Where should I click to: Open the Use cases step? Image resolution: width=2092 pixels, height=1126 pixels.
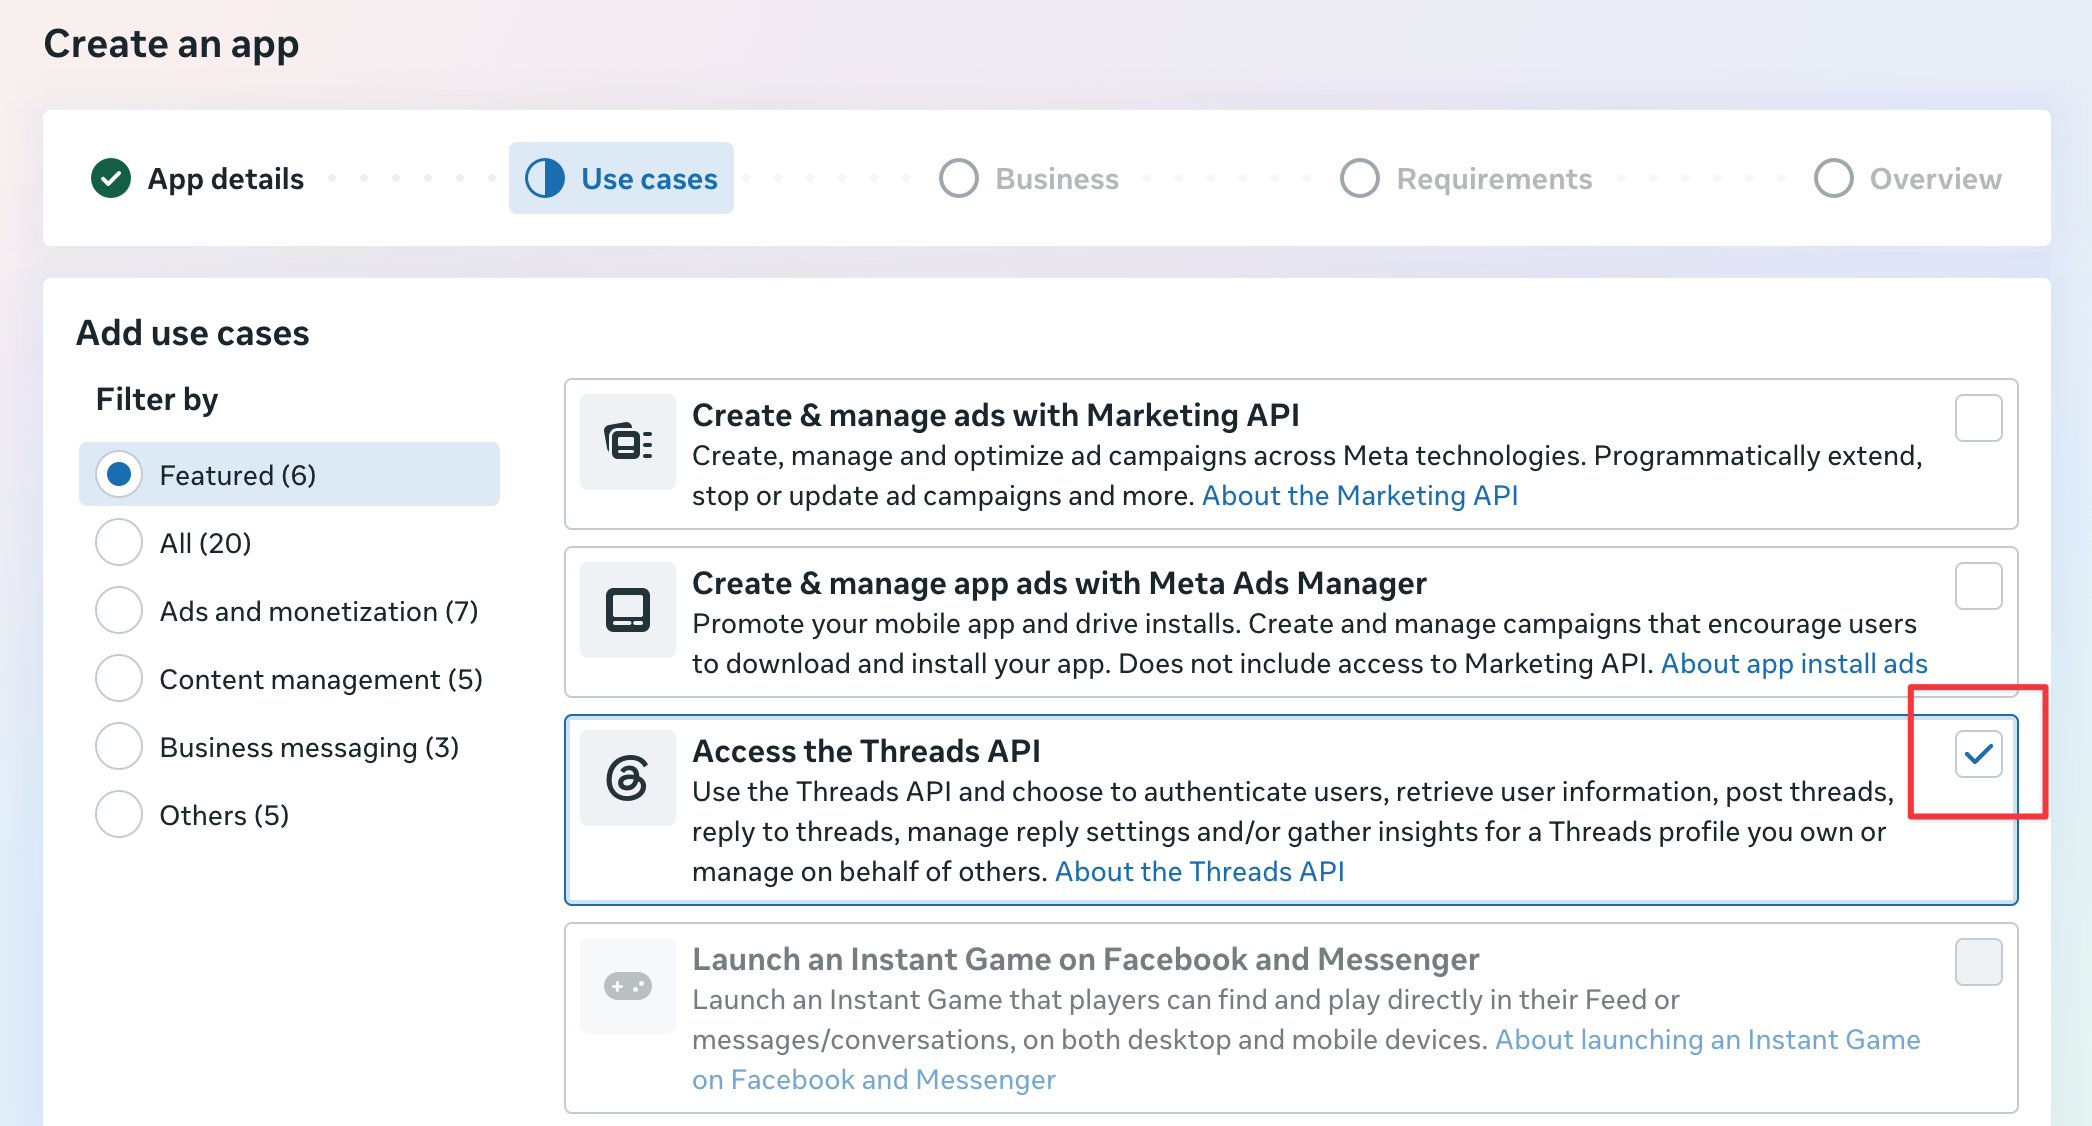coord(621,178)
